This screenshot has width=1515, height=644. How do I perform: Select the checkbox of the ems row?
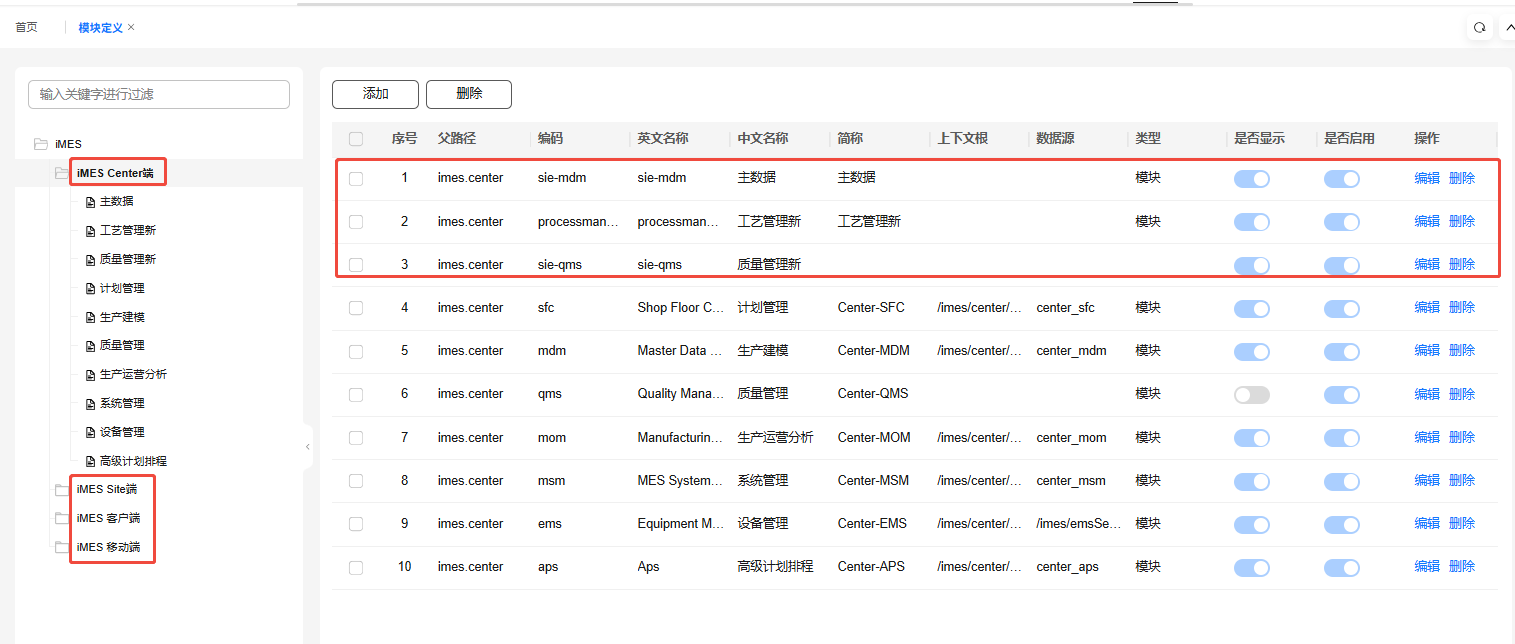click(x=356, y=524)
